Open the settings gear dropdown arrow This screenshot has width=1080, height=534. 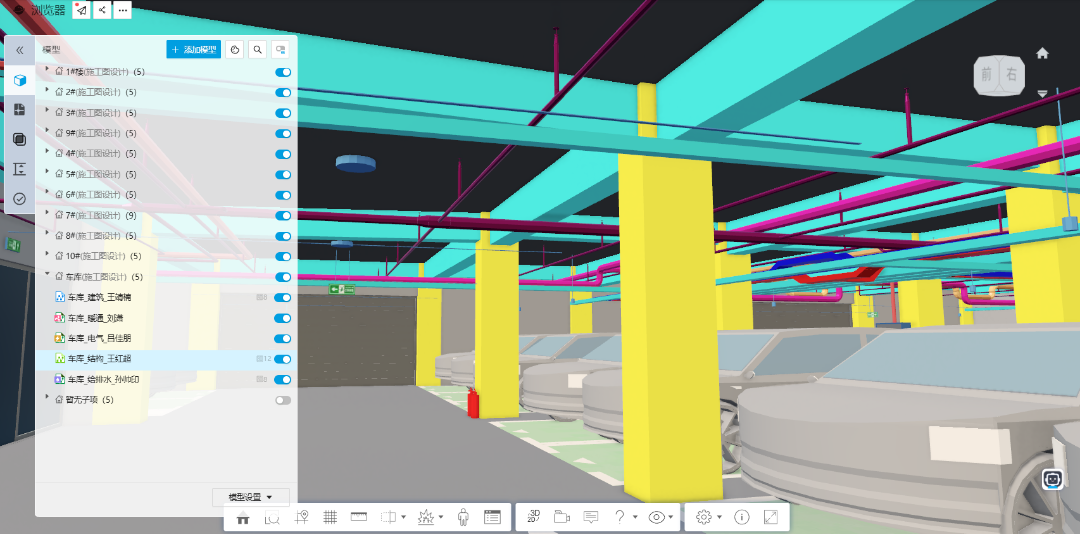click(719, 517)
